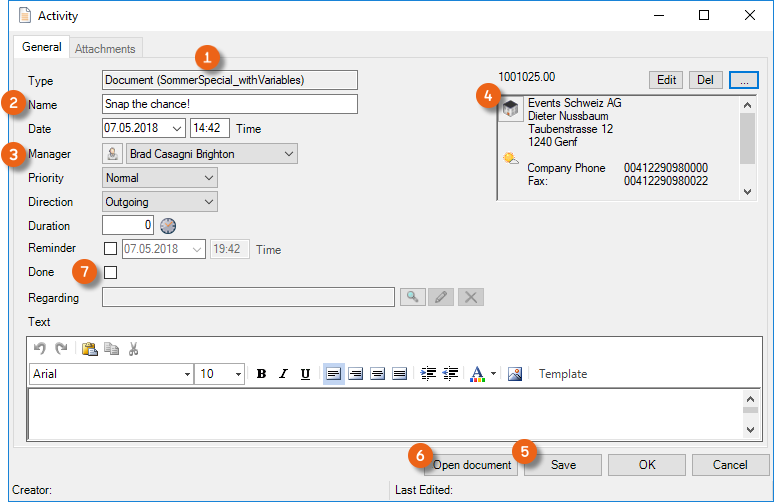This screenshot has height=502, width=774.
Task: Expand the Manager dropdown
Action: [x=289, y=154]
